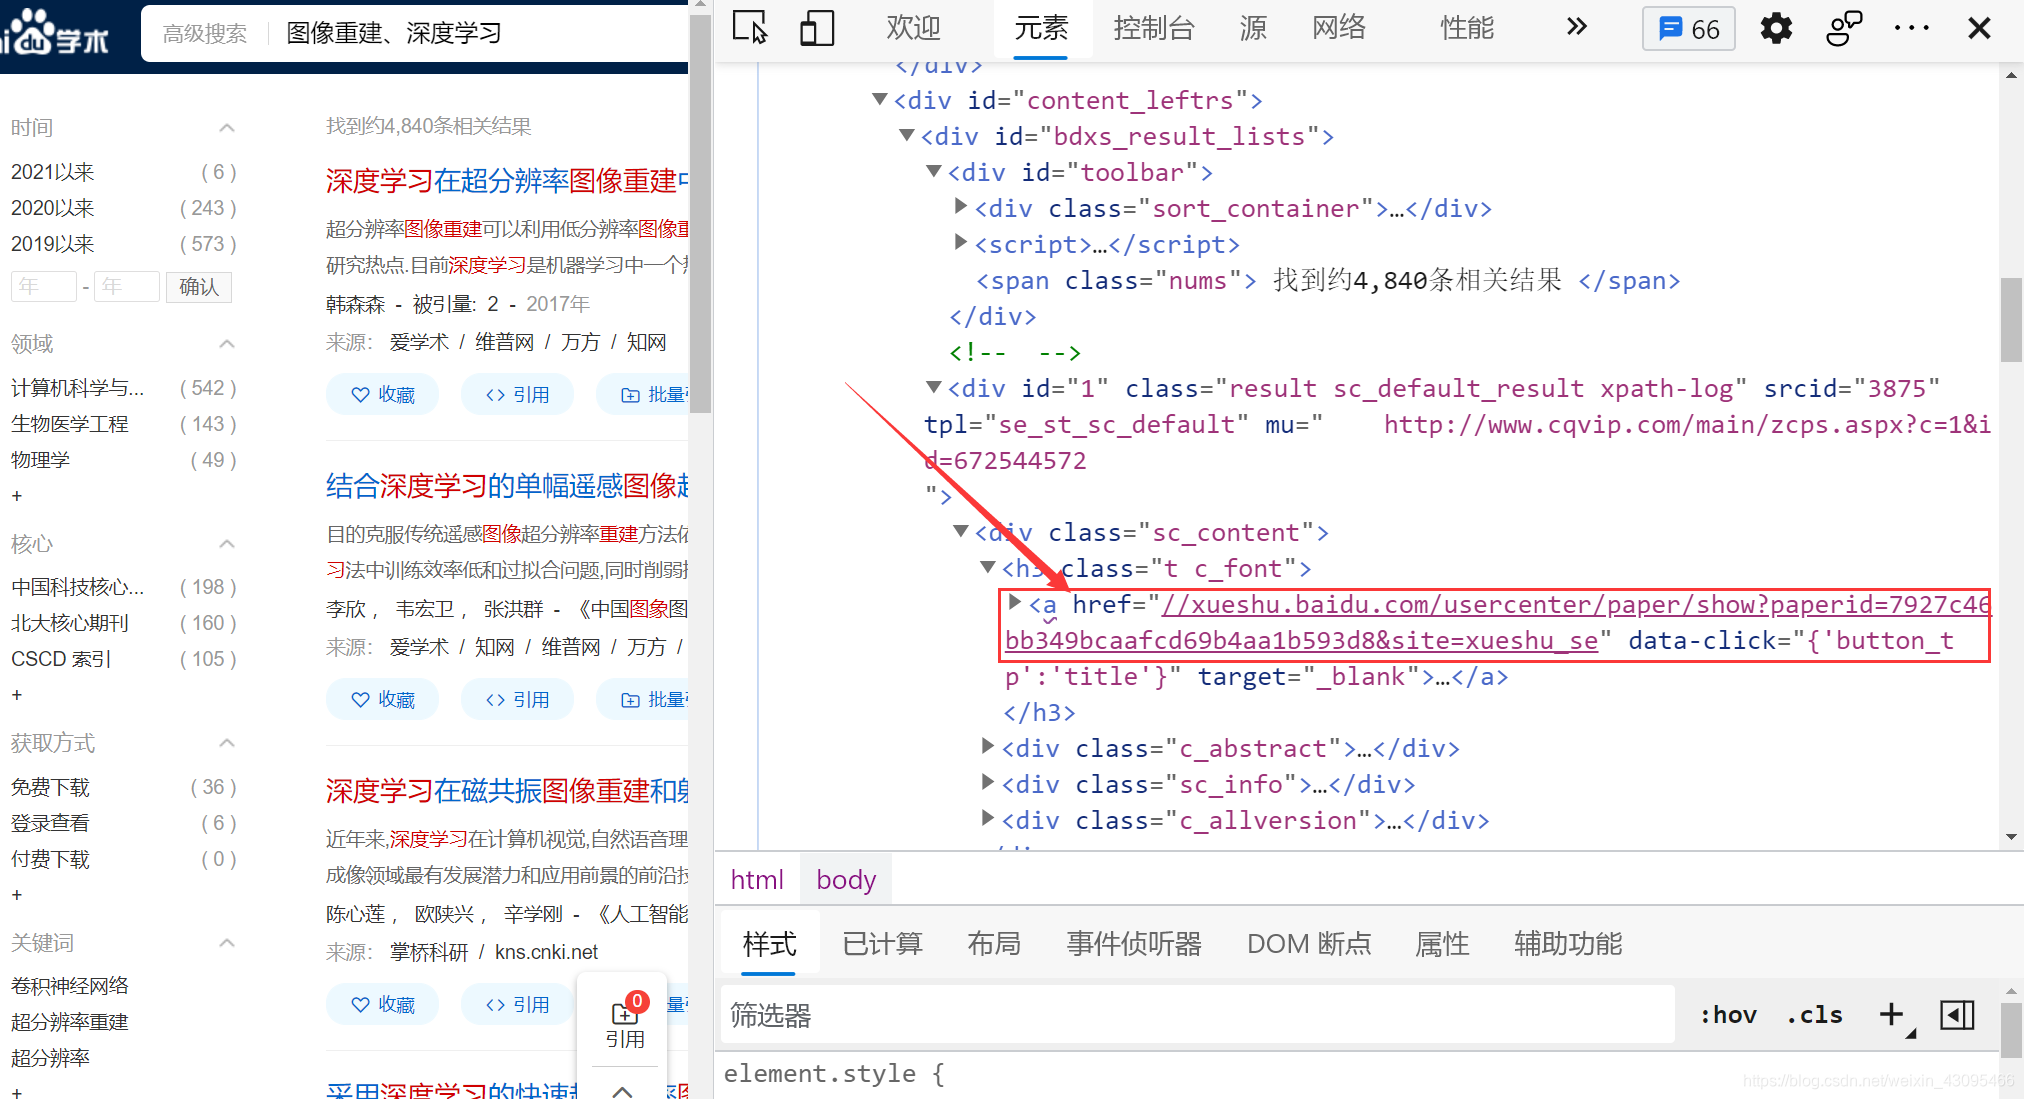Click the elements panel vertical scrollbar
This screenshot has width=2024, height=1099.
point(2011,320)
